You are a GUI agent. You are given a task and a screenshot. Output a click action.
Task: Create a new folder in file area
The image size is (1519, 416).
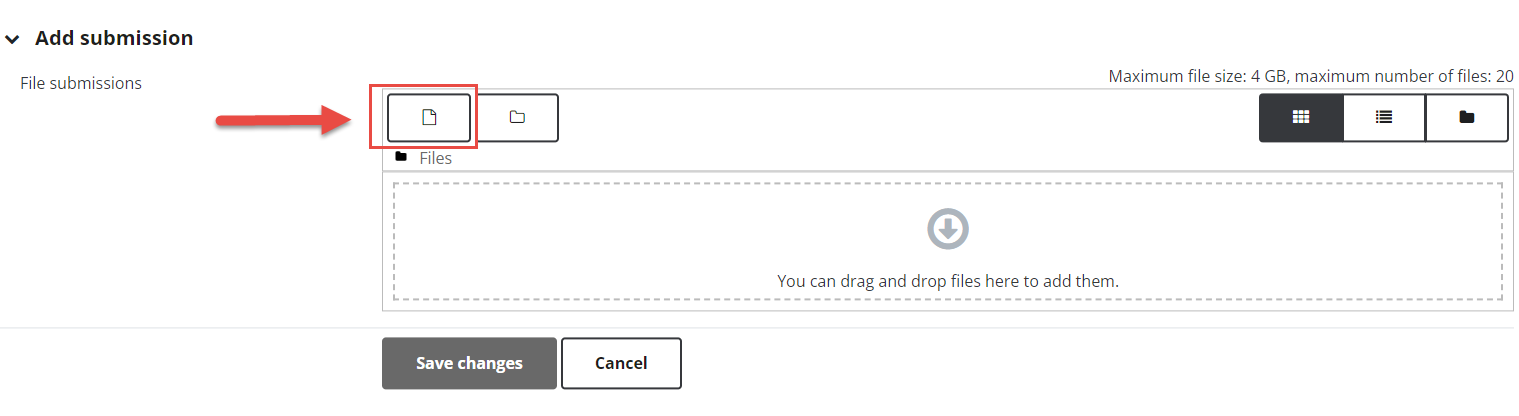click(x=517, y=118)
